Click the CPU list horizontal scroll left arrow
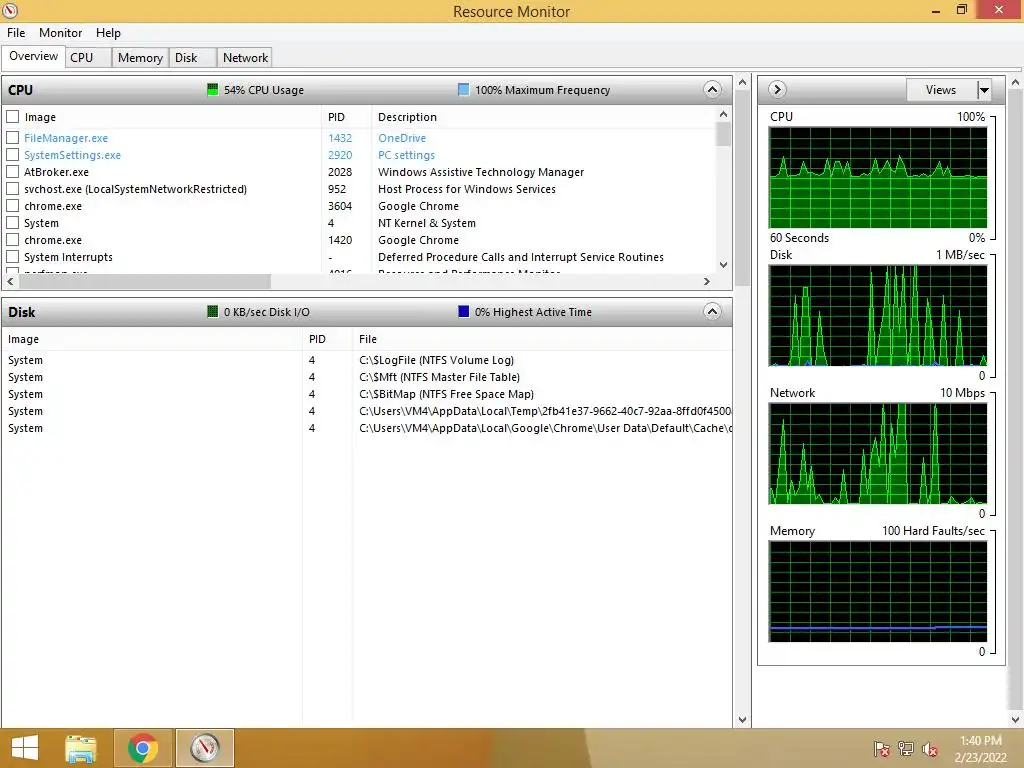The height and width of the screenshot is (768, 1024). (10, 281)
